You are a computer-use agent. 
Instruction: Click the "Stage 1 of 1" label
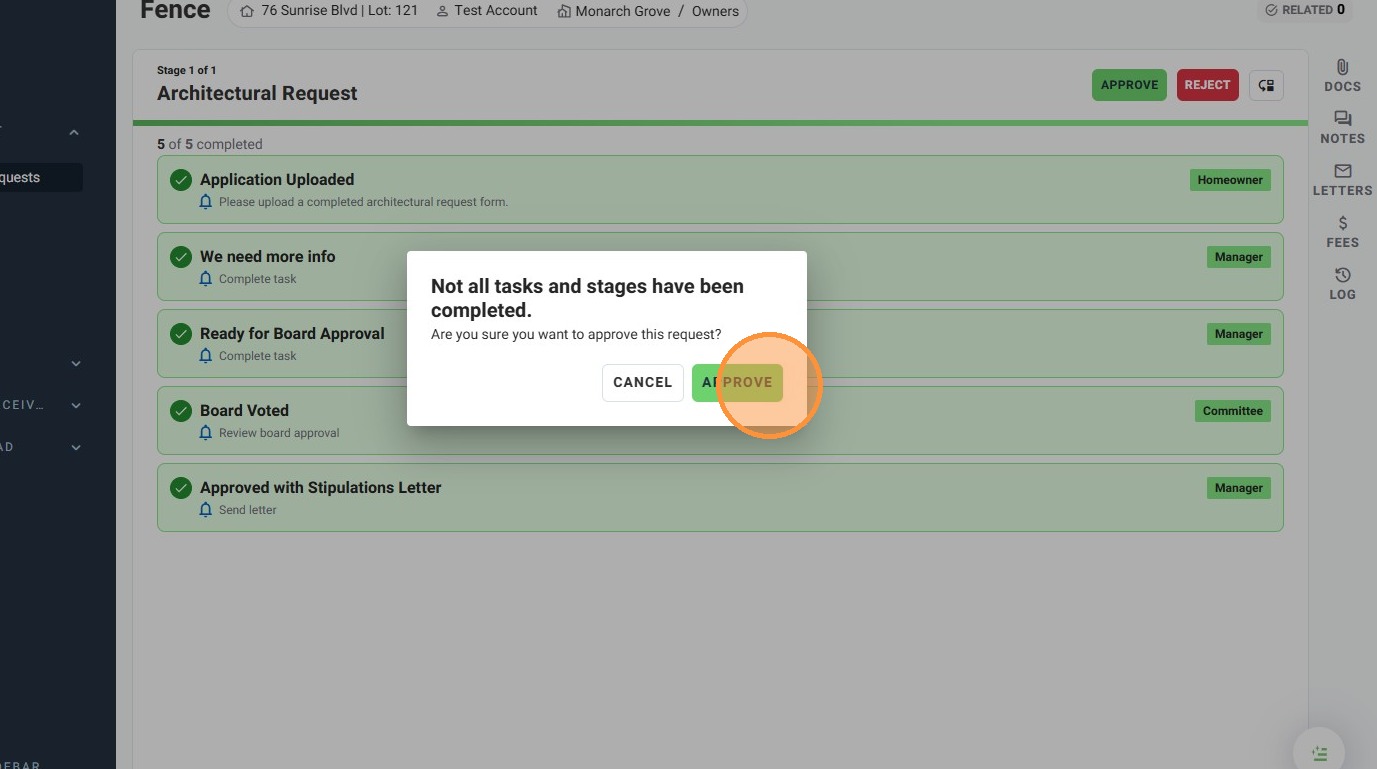187,70
